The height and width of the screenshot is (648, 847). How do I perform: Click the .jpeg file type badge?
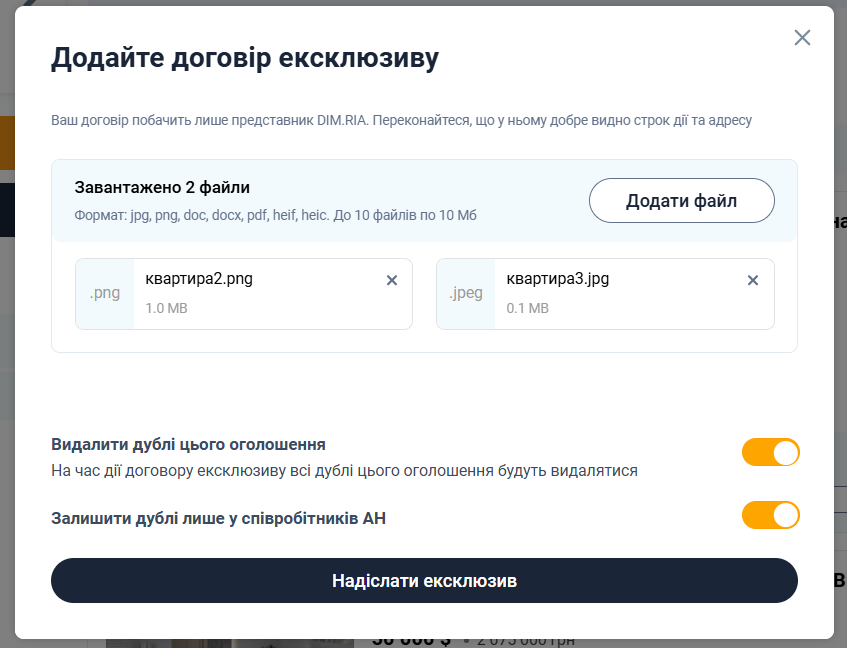pyautogui.click(x=466, y=293)
